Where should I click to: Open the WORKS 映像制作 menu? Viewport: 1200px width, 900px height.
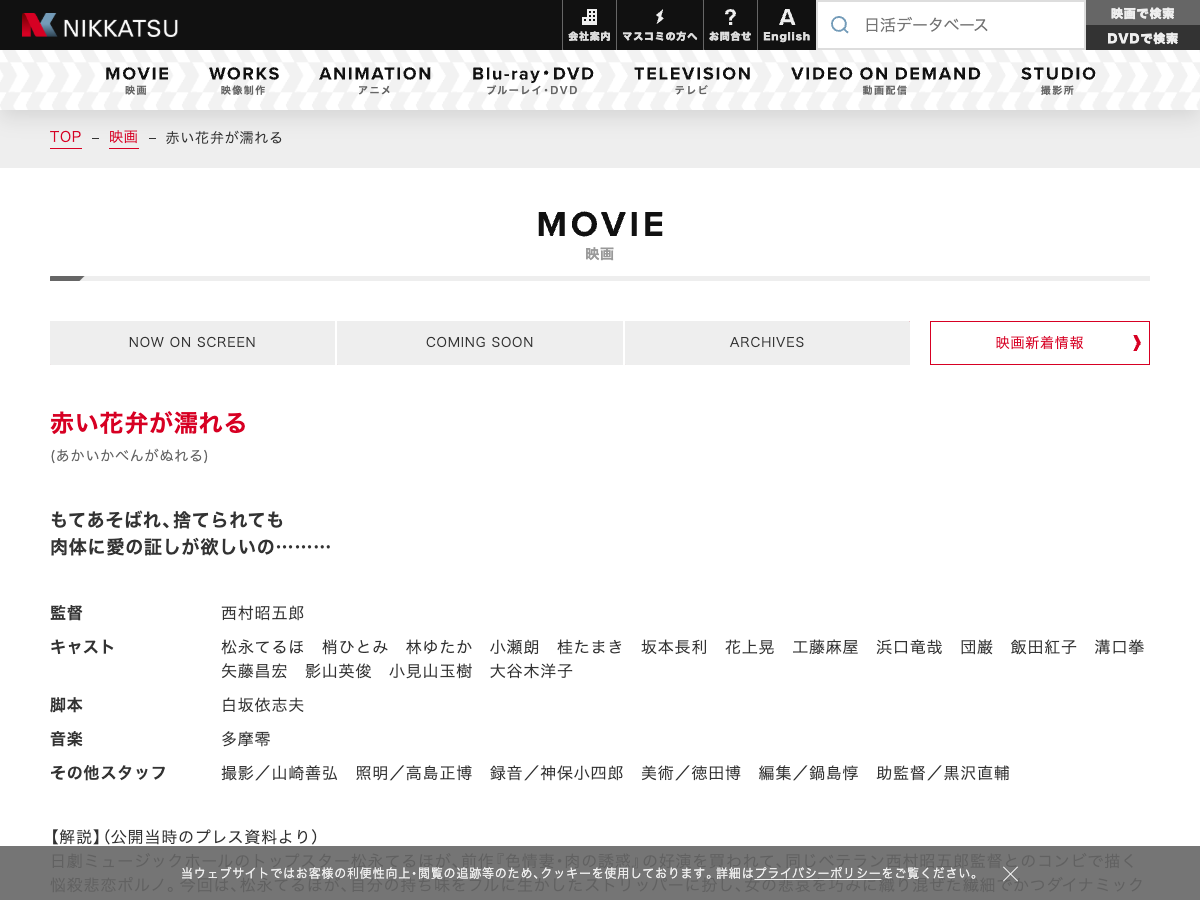click(244, 80)
